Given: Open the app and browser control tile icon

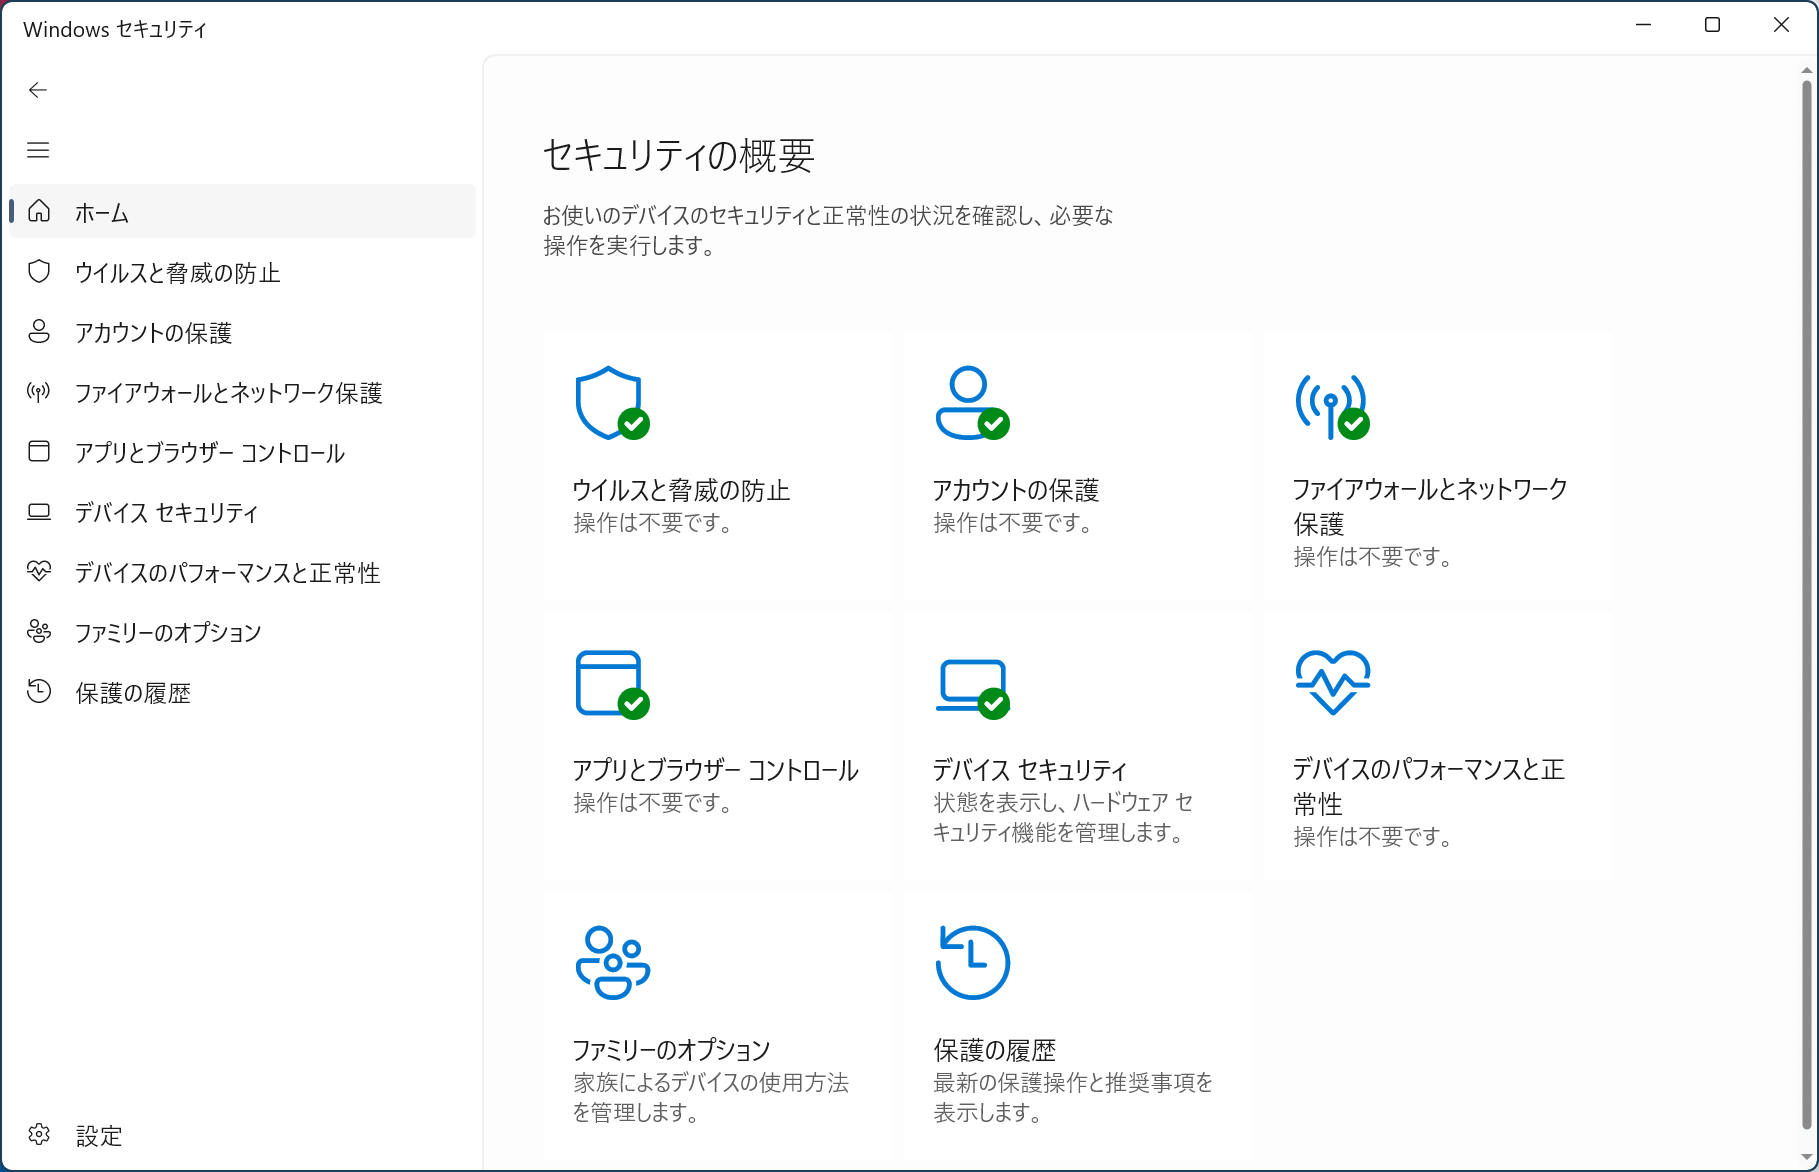Looking at the screenshot, I should (610, 684).
